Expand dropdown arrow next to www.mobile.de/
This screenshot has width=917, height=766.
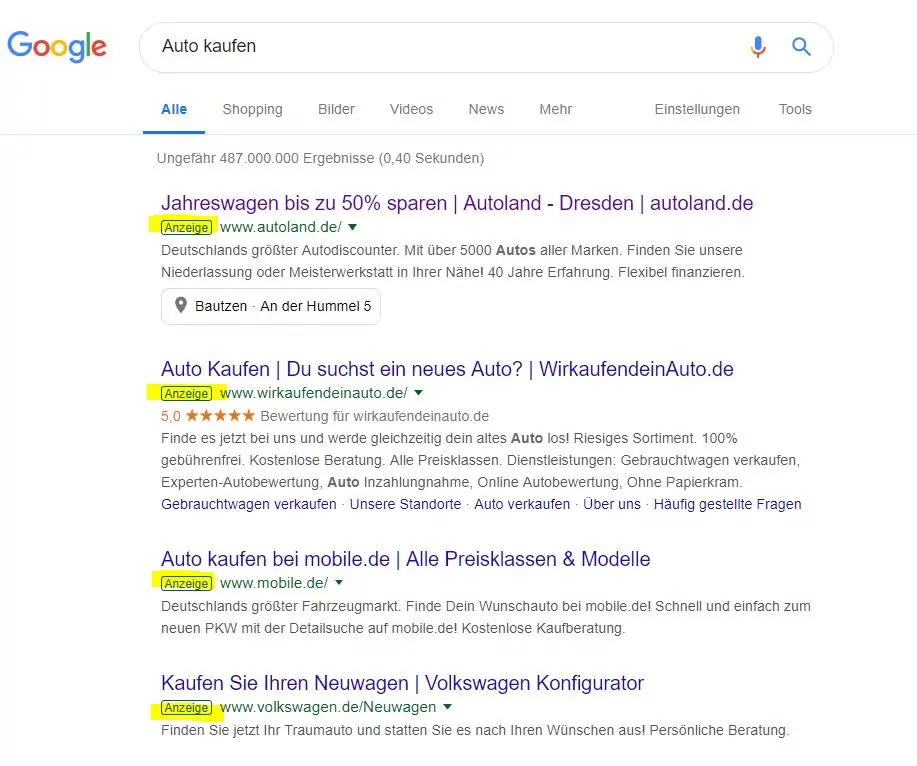click(x=339, y=583)
